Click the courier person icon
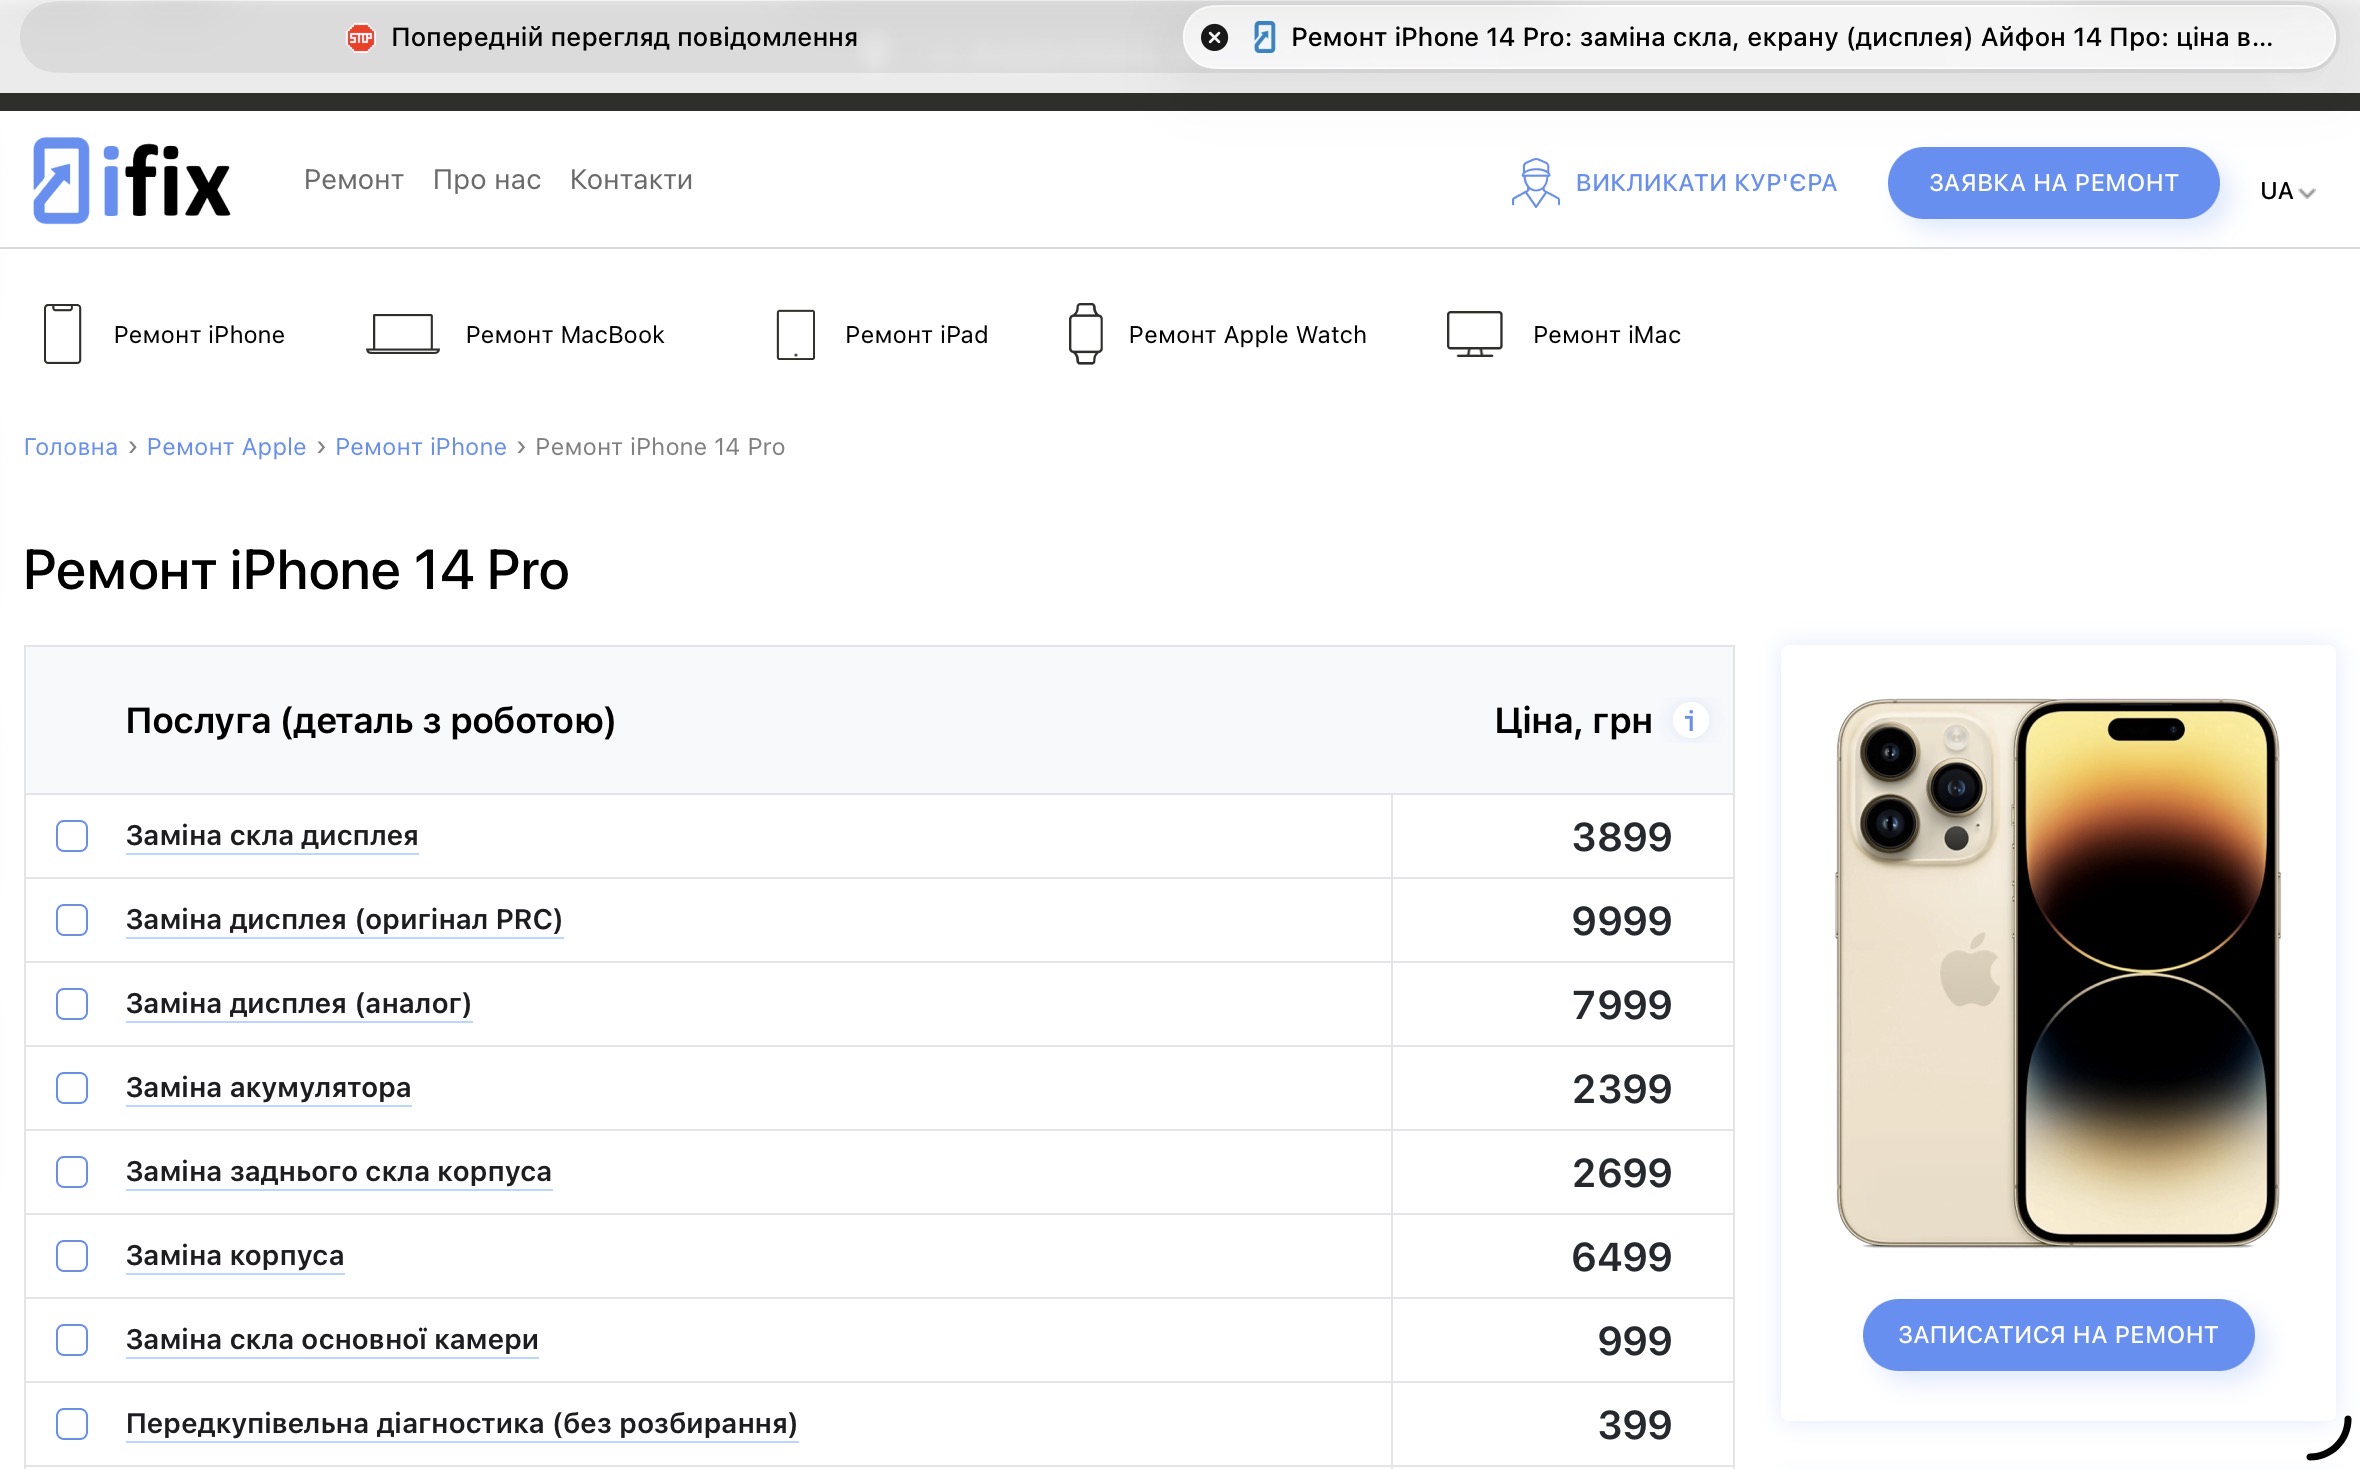The width and height of the screenshot is (2360, 1469). [x=1534, y=183]
